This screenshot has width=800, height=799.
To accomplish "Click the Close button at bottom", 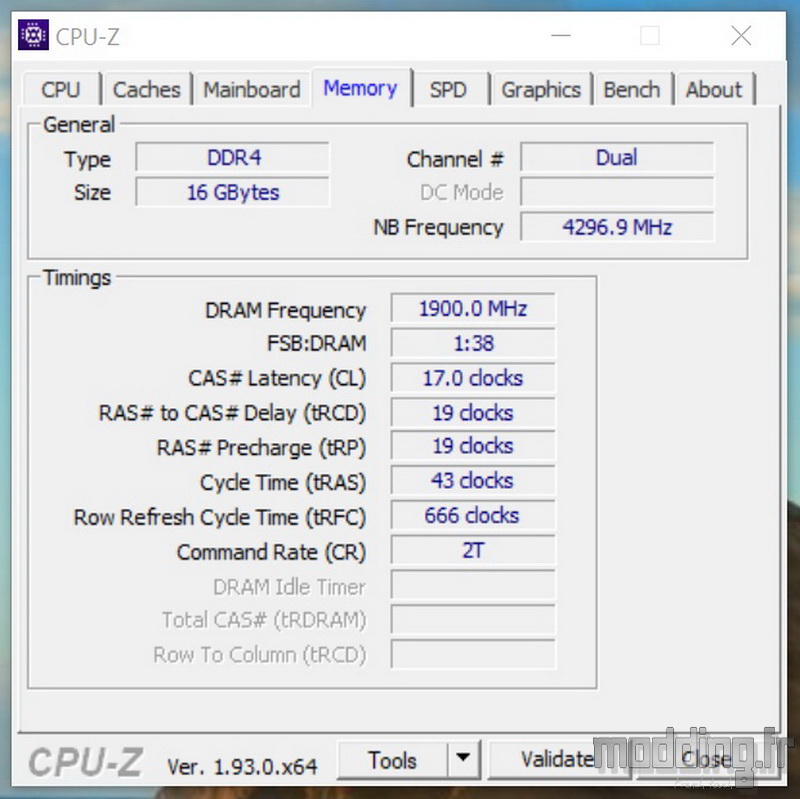I will 707,759.
